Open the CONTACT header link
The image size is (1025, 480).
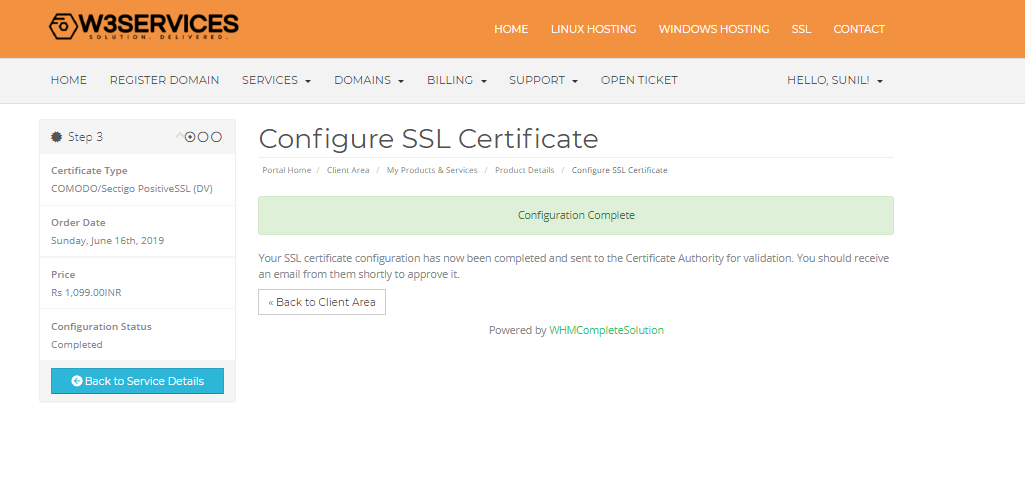point(858,29)
